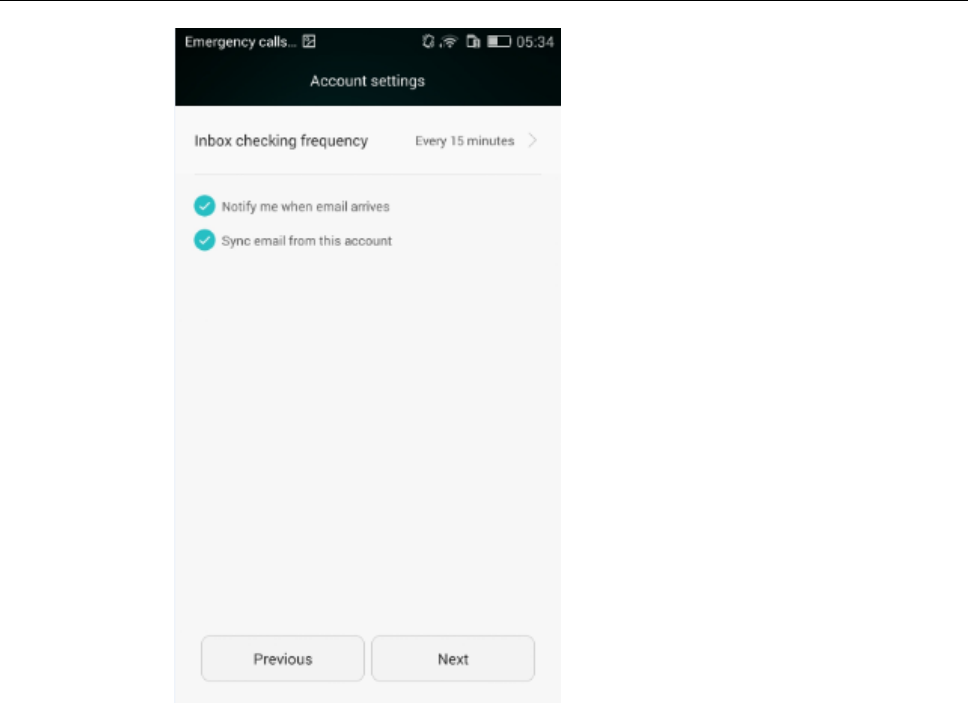
Task: Tap the Every 15 minutes value
Action: click(465, 141)
